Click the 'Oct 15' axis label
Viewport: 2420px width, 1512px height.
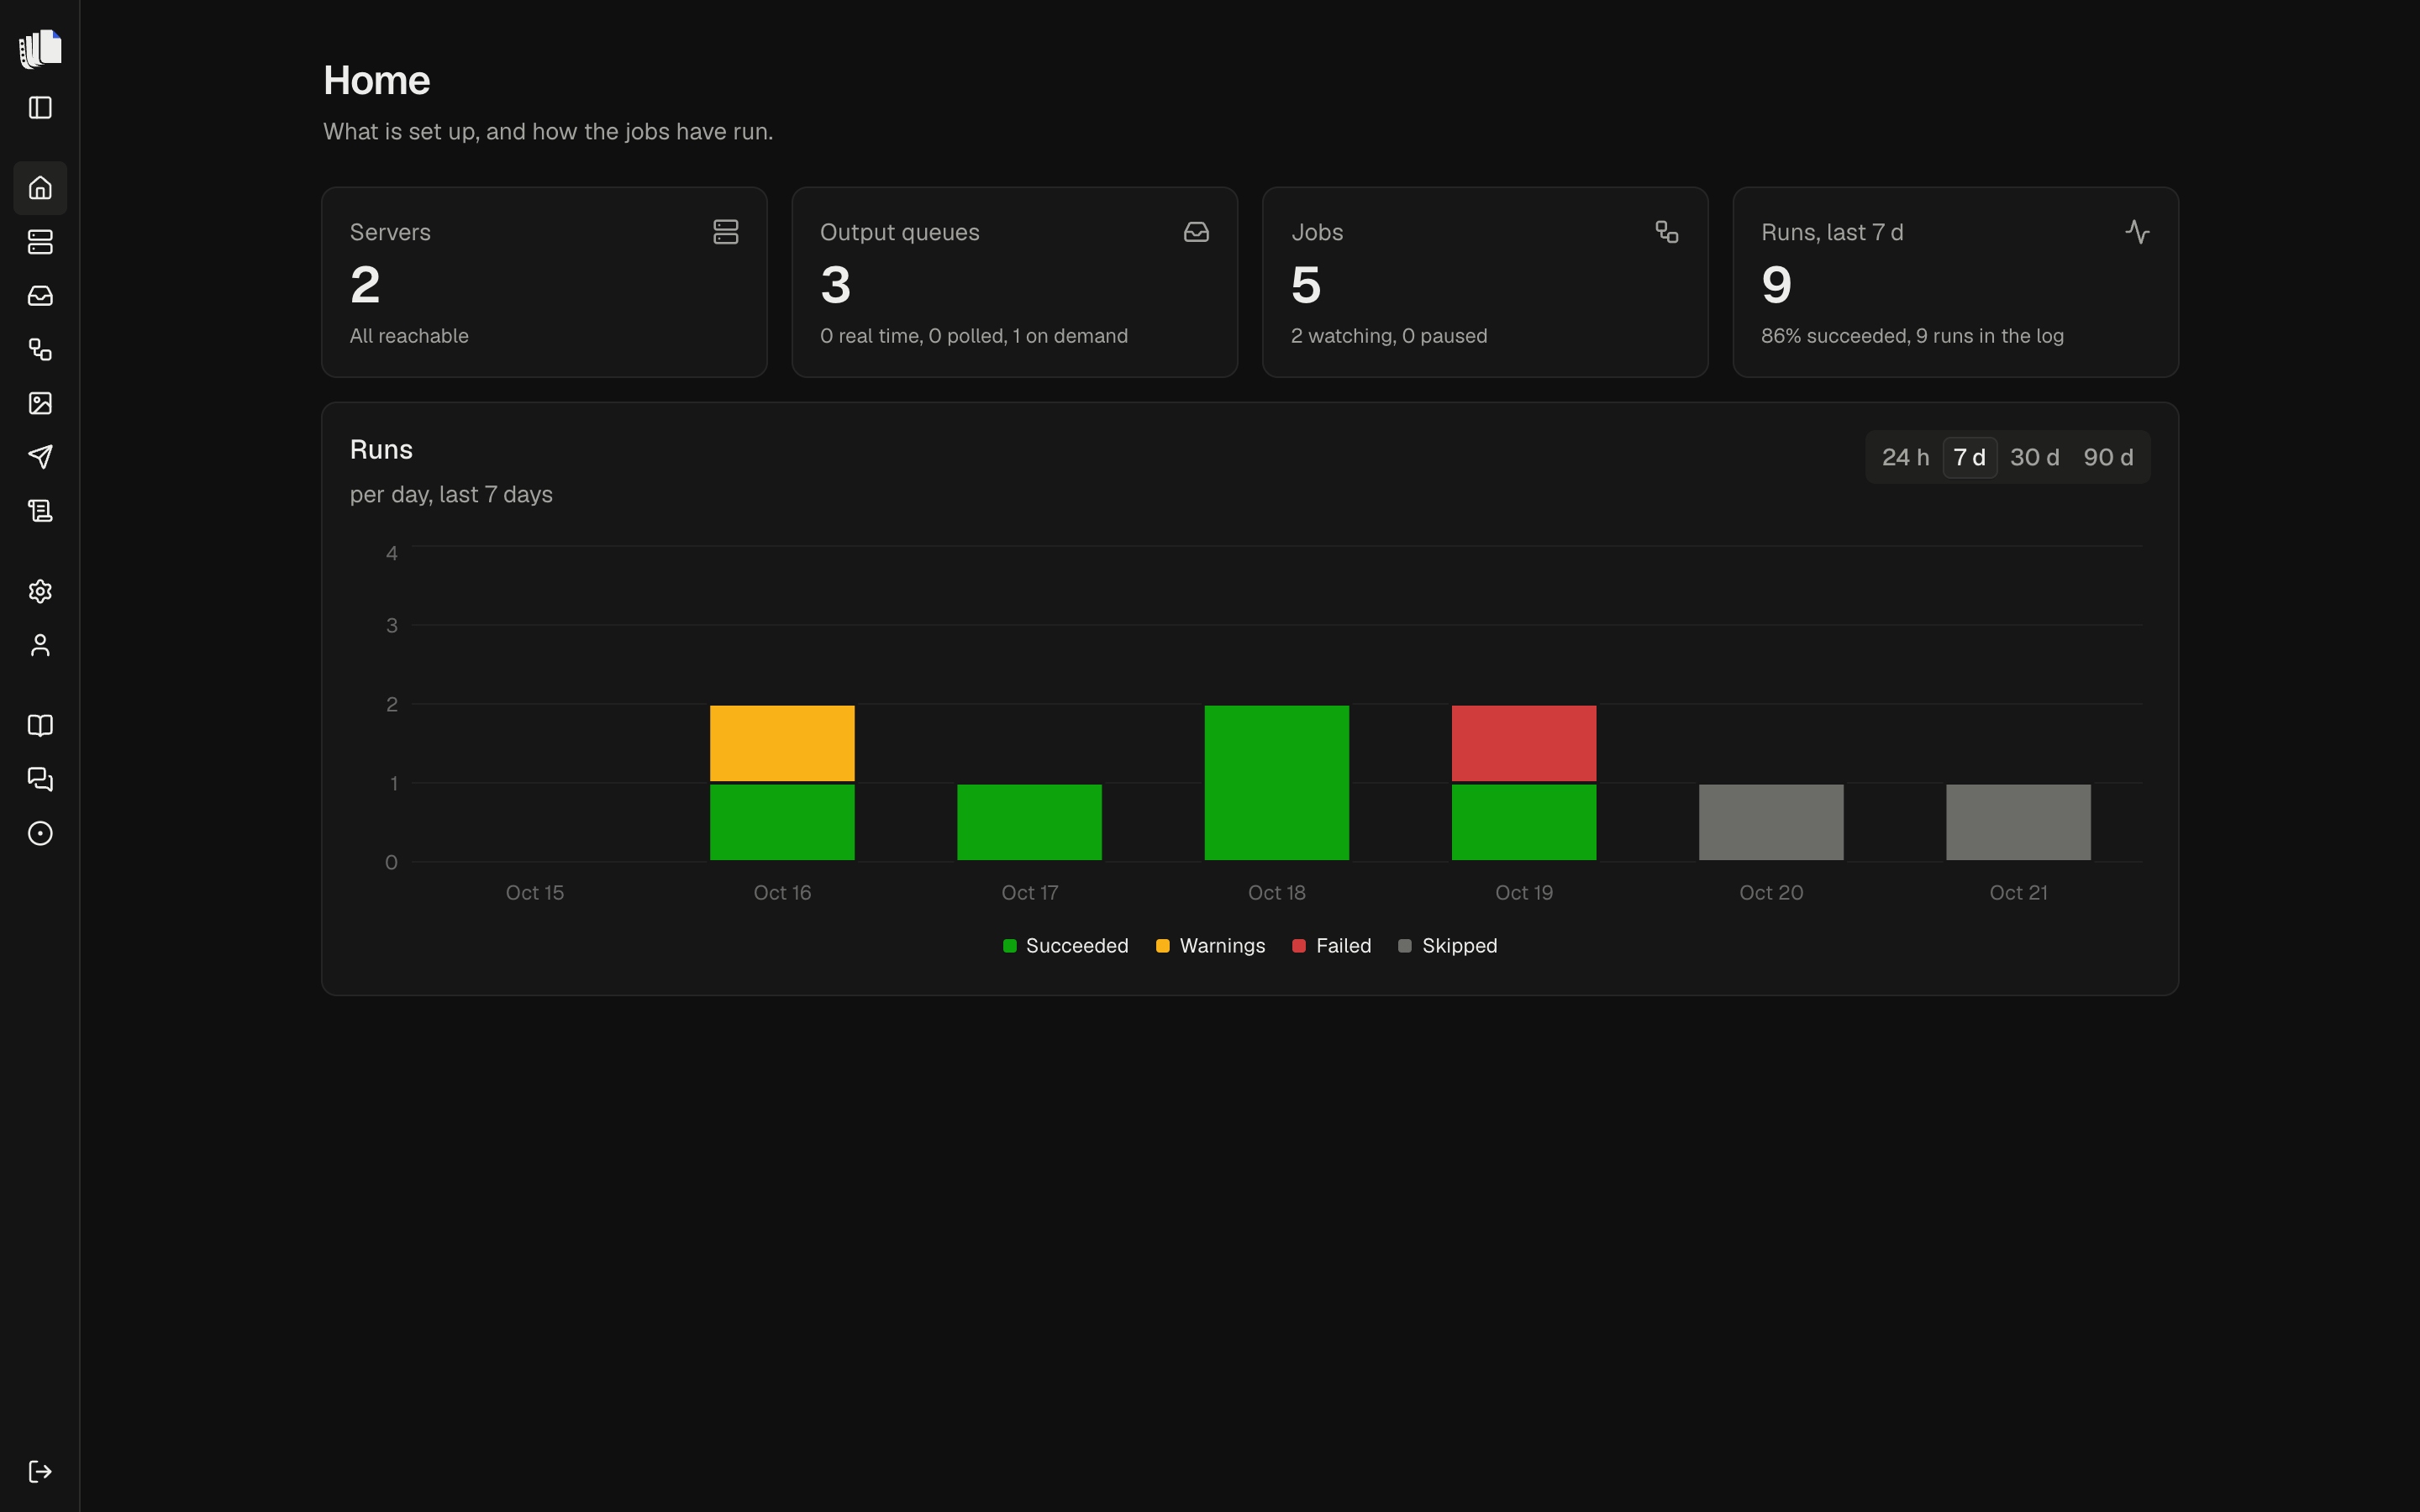535,893
